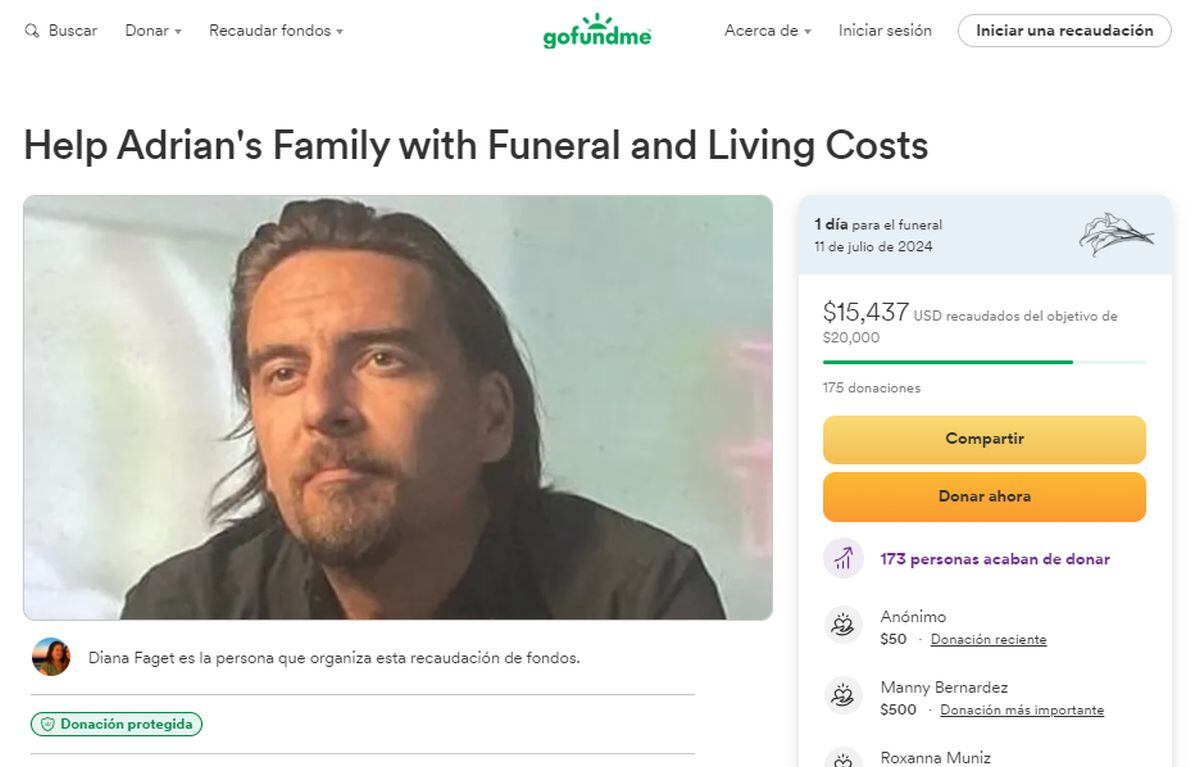Click the giving-hands icon beside Anónimo

(843, 624)
